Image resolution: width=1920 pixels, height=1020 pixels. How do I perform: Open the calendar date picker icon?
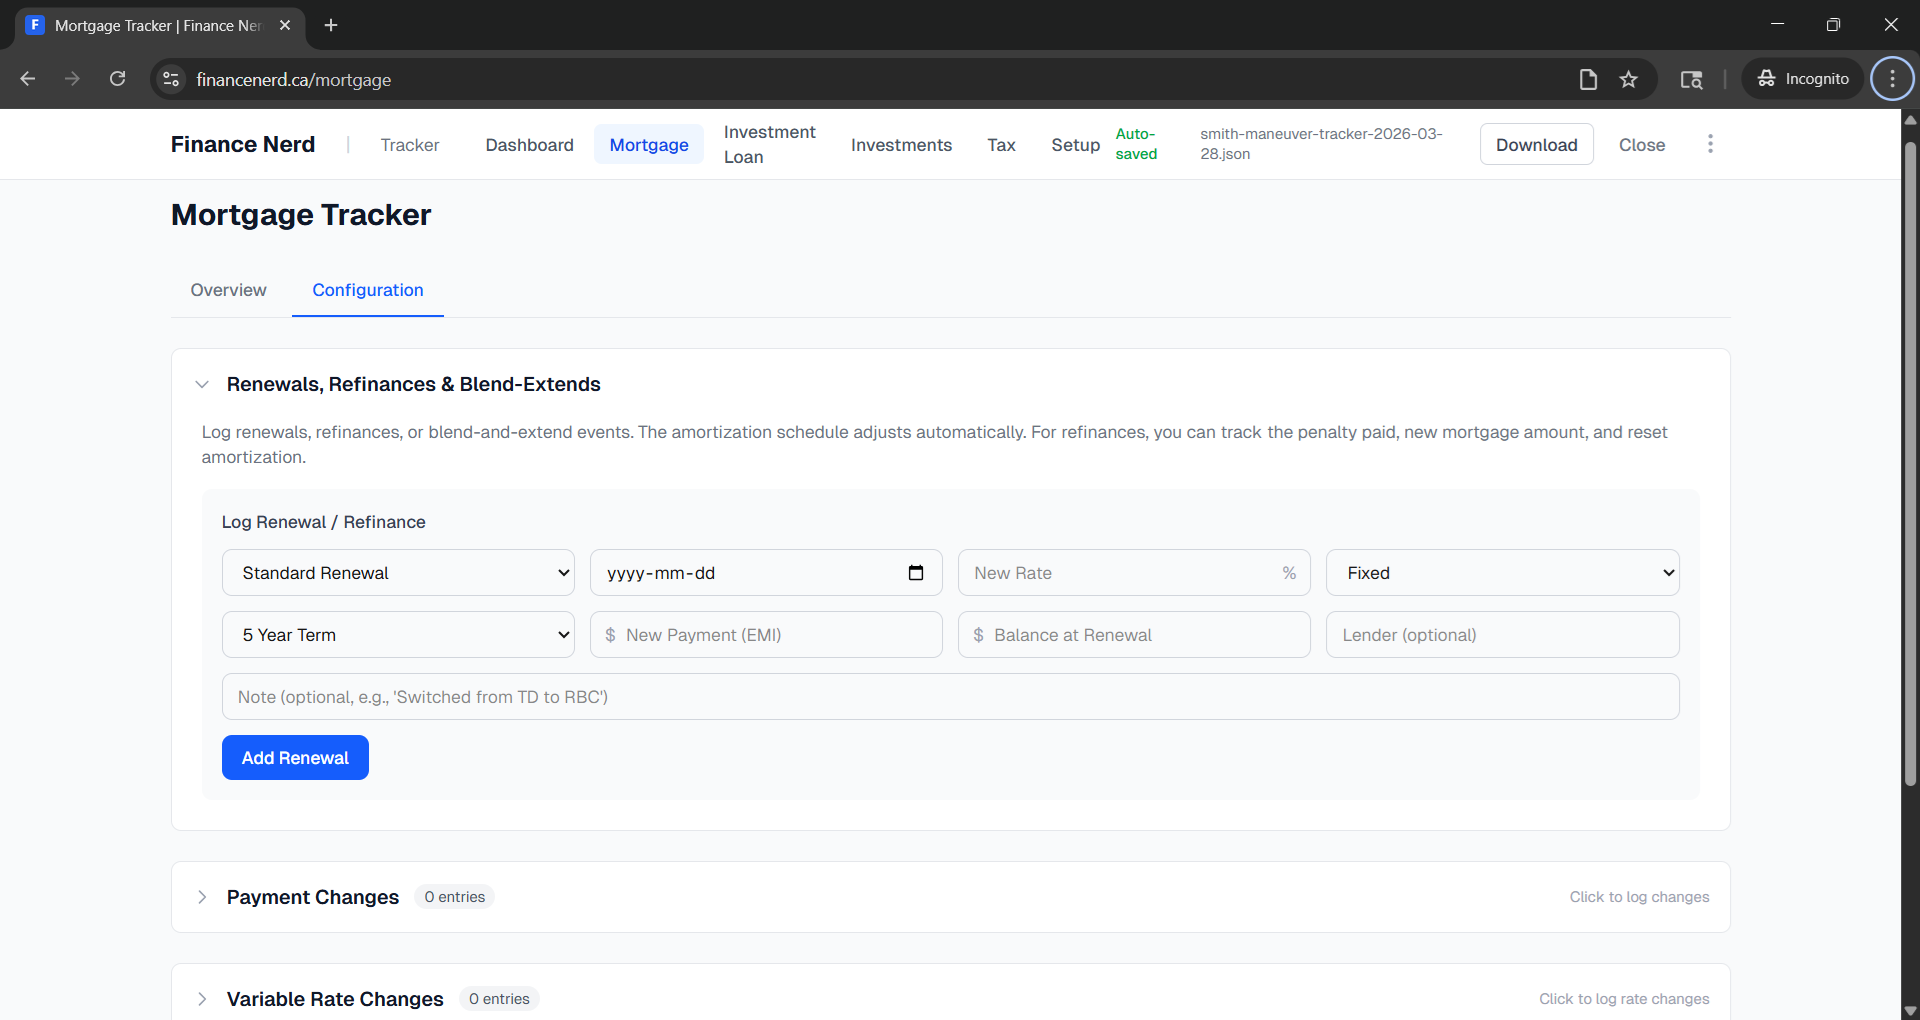(x=915, y=573)
